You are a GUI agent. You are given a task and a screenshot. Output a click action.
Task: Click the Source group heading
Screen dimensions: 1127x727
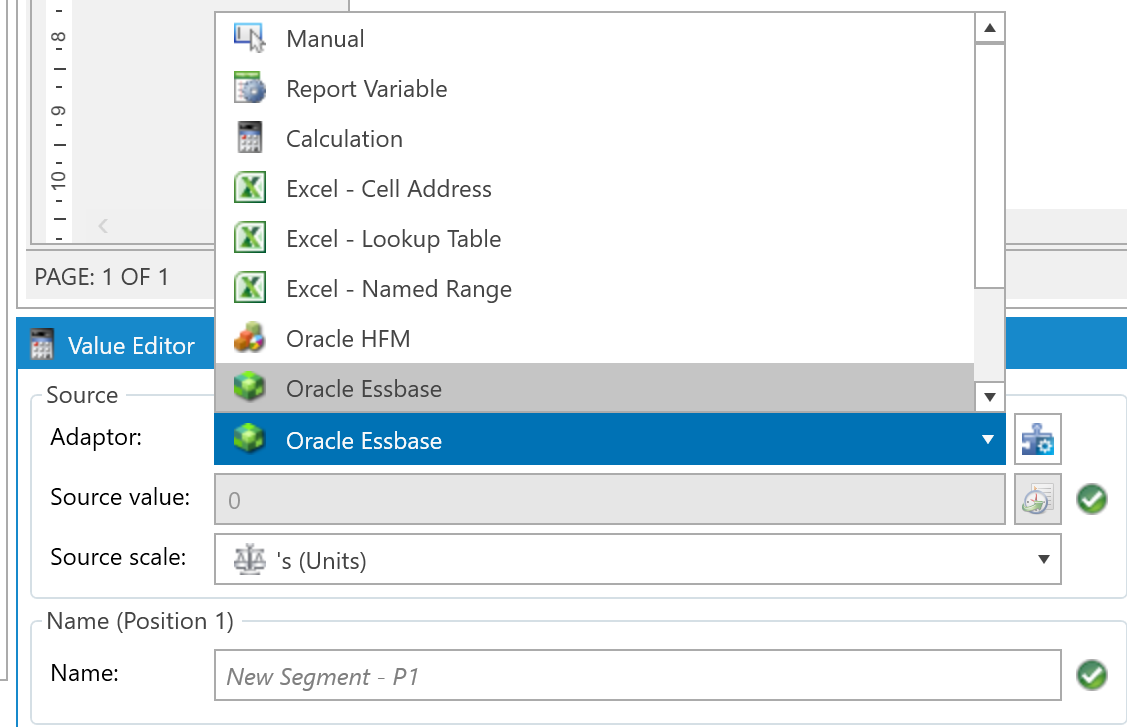(82, 395)
